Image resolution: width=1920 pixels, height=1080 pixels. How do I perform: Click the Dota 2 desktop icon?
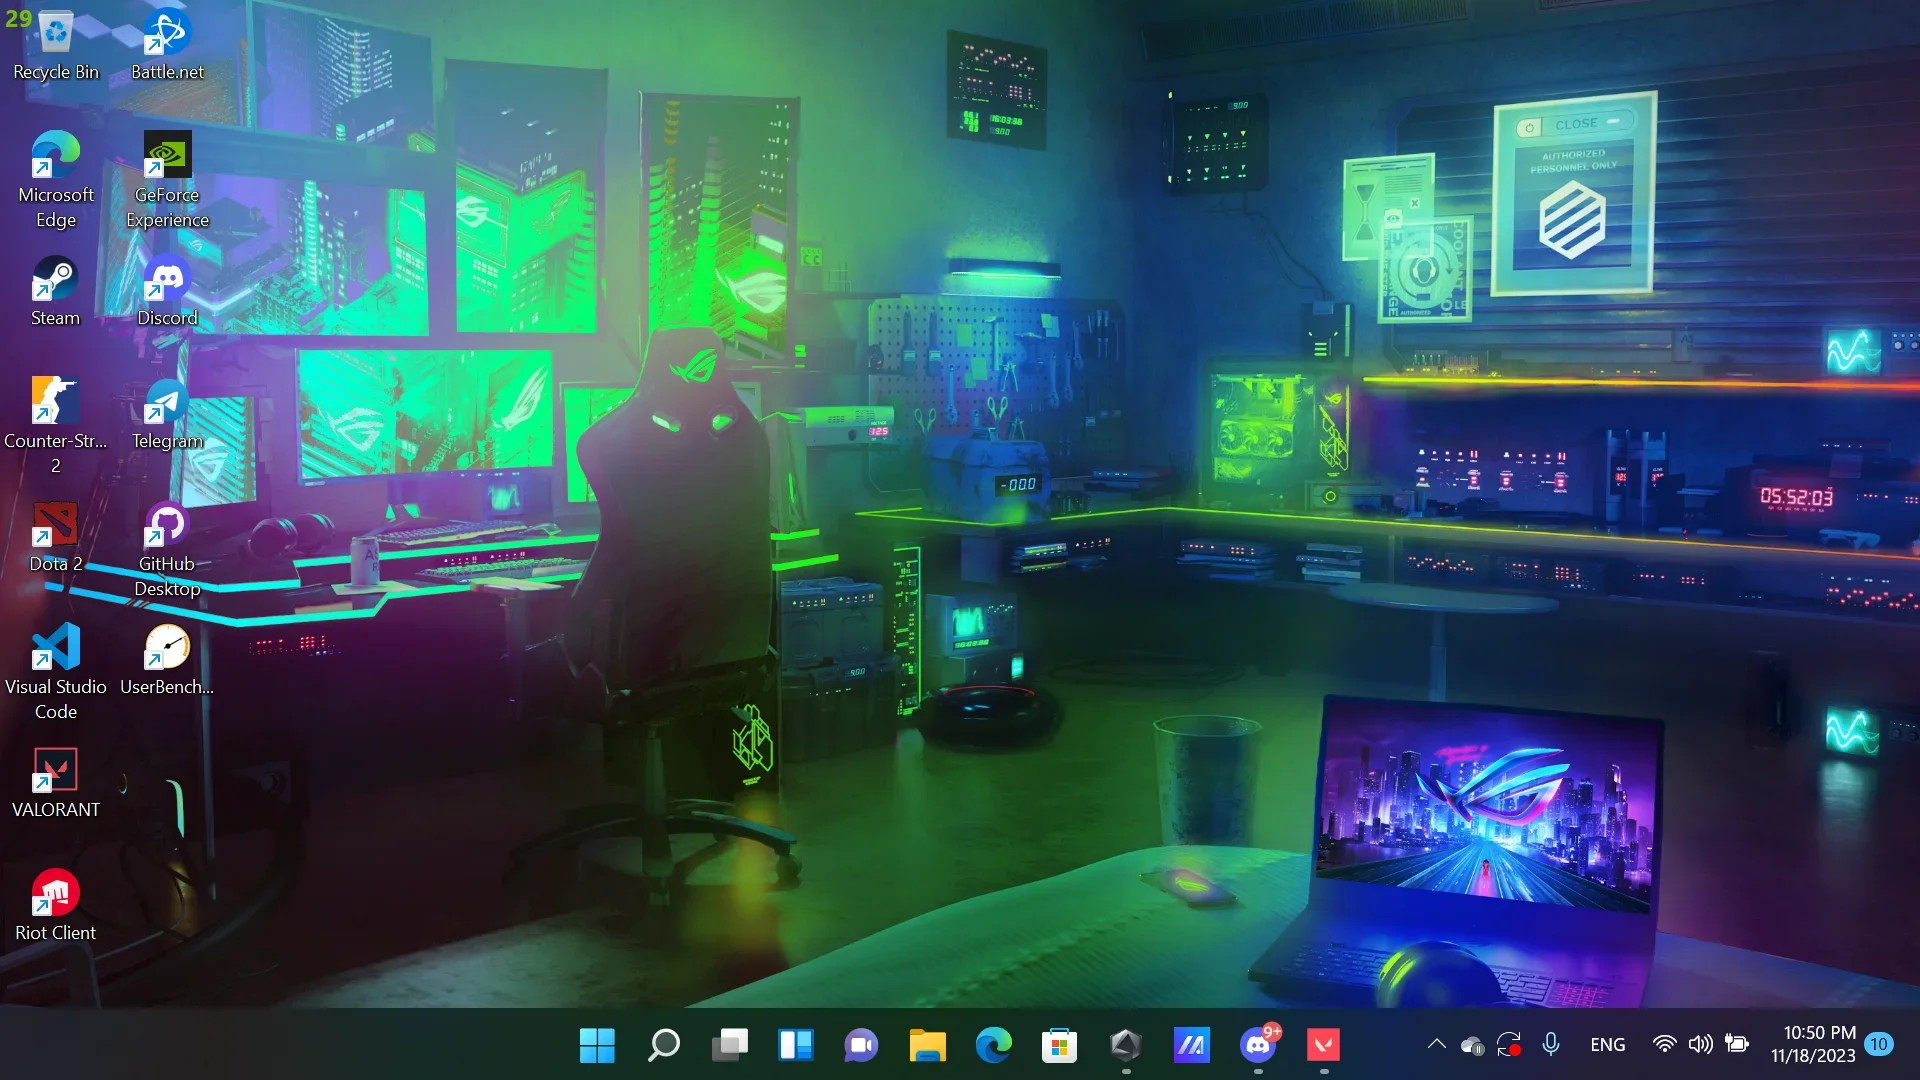click(x=55, y=537)
